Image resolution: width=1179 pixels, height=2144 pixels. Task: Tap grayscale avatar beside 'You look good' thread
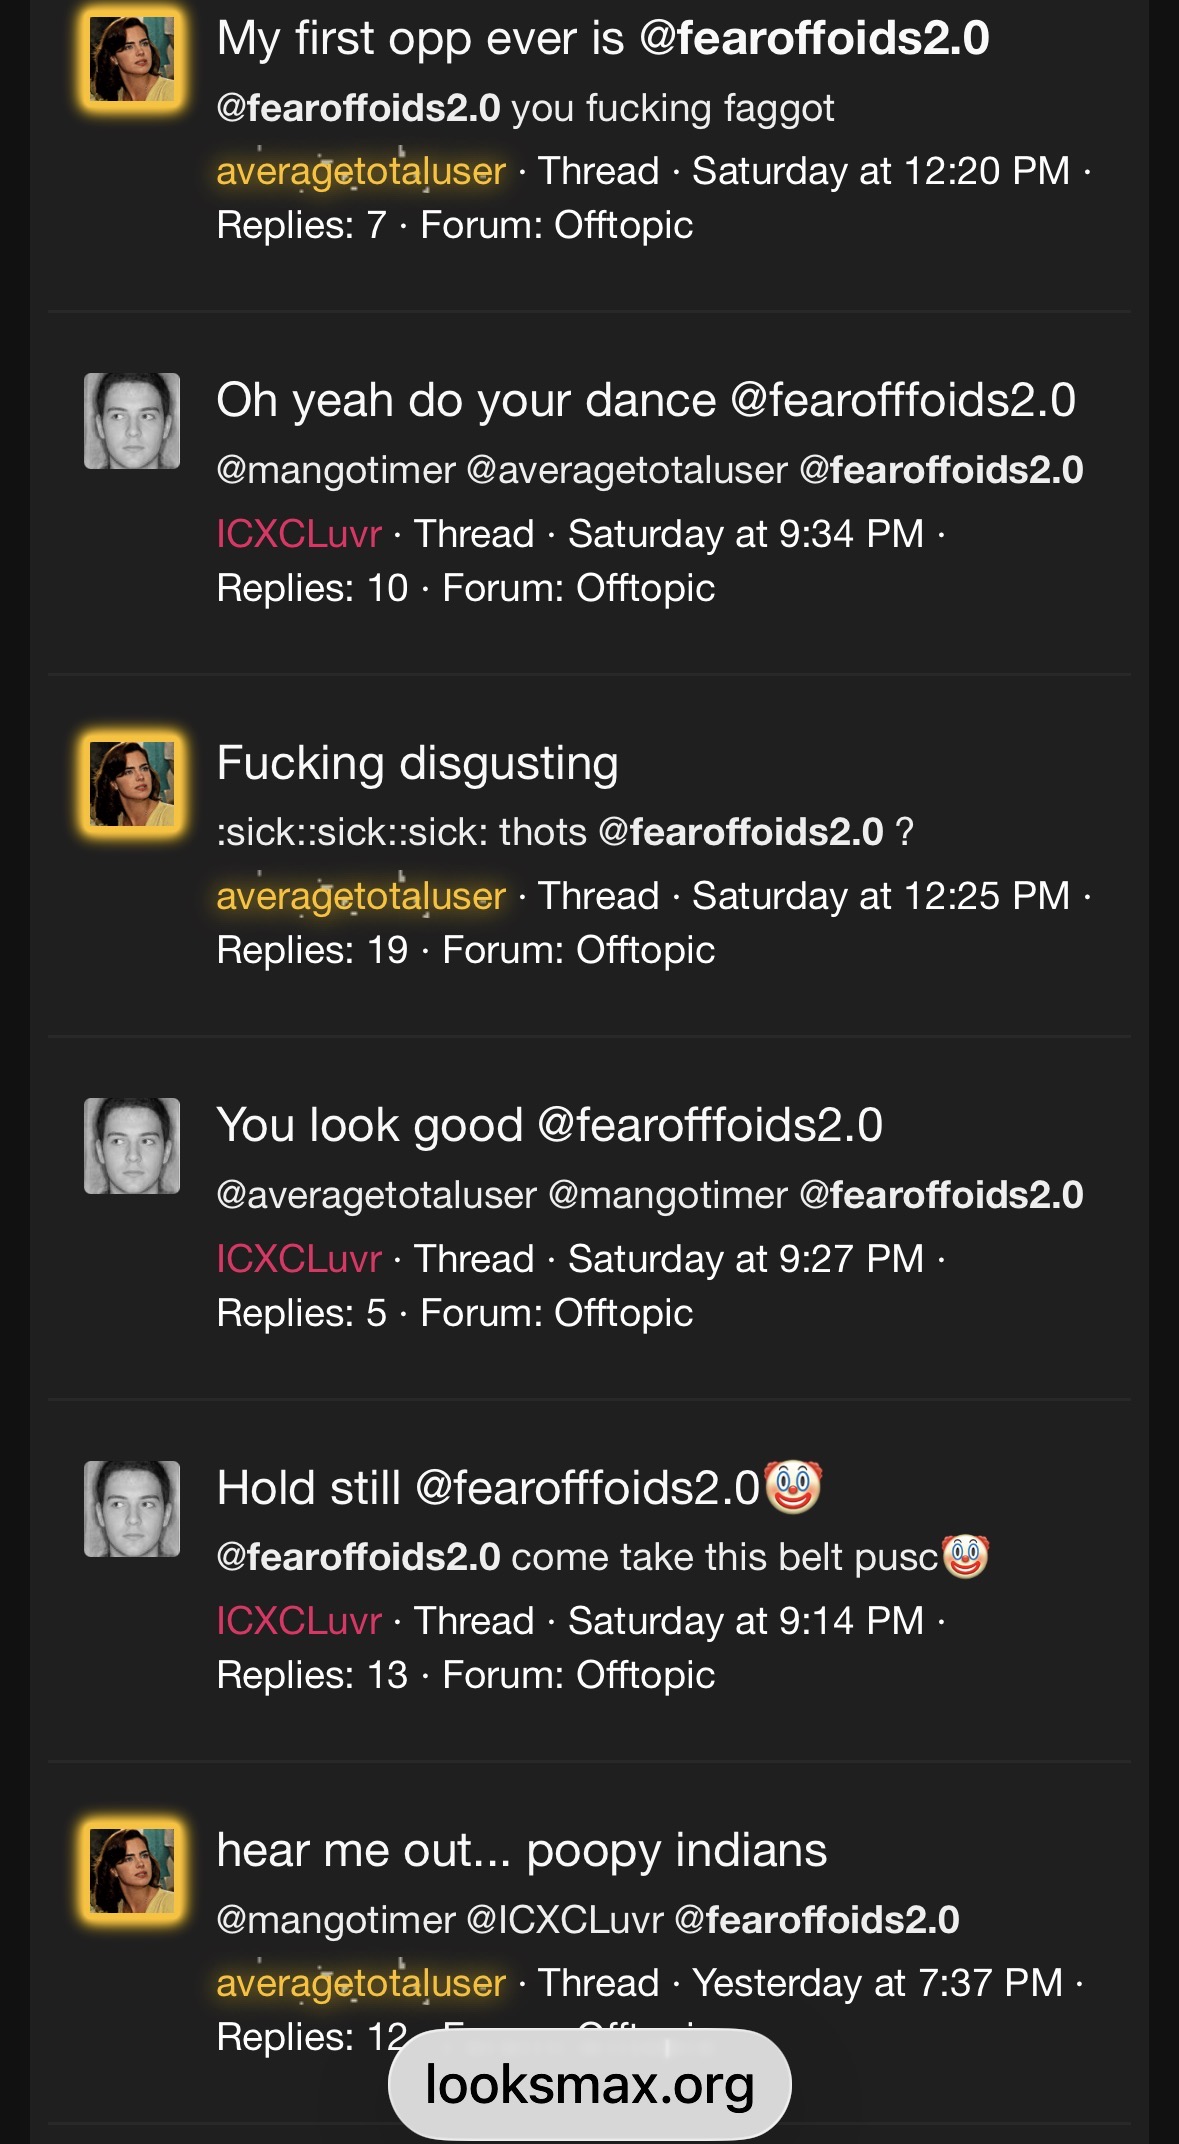[132, 1146]
